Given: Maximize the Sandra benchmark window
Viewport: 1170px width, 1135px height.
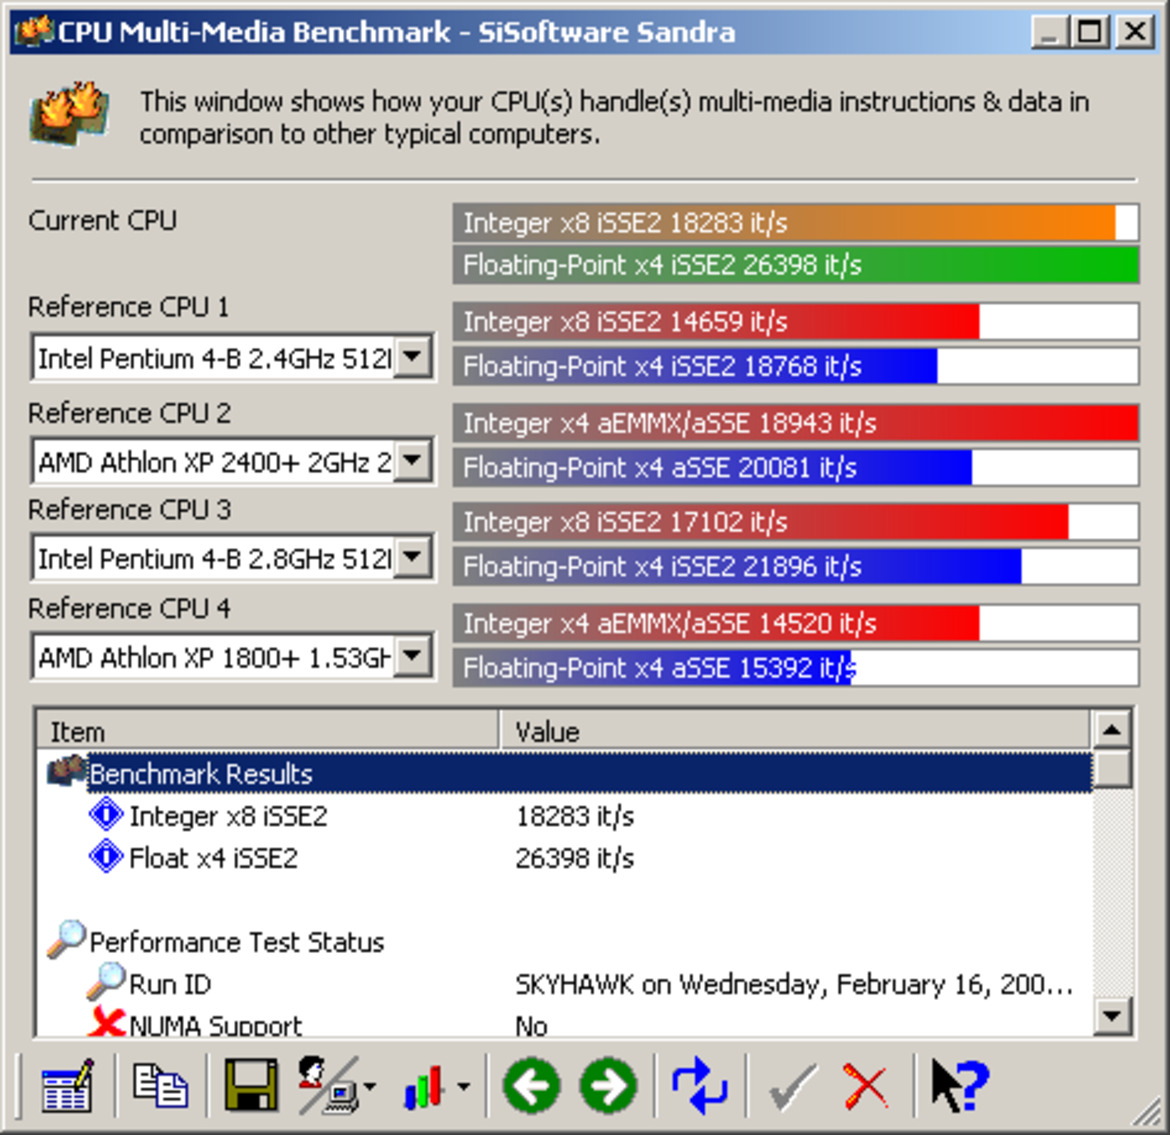Looking at the screenshot, I should tap(1089, 32).
